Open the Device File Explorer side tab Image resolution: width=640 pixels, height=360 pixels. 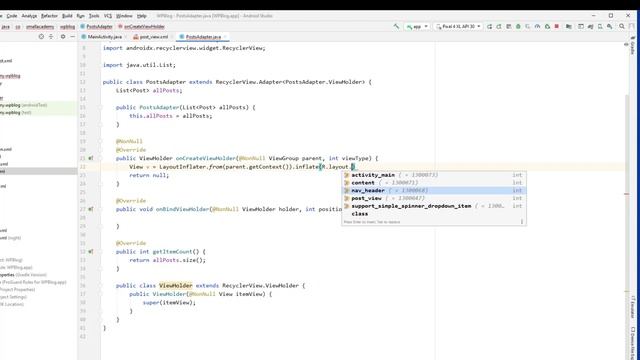(633, 343)
